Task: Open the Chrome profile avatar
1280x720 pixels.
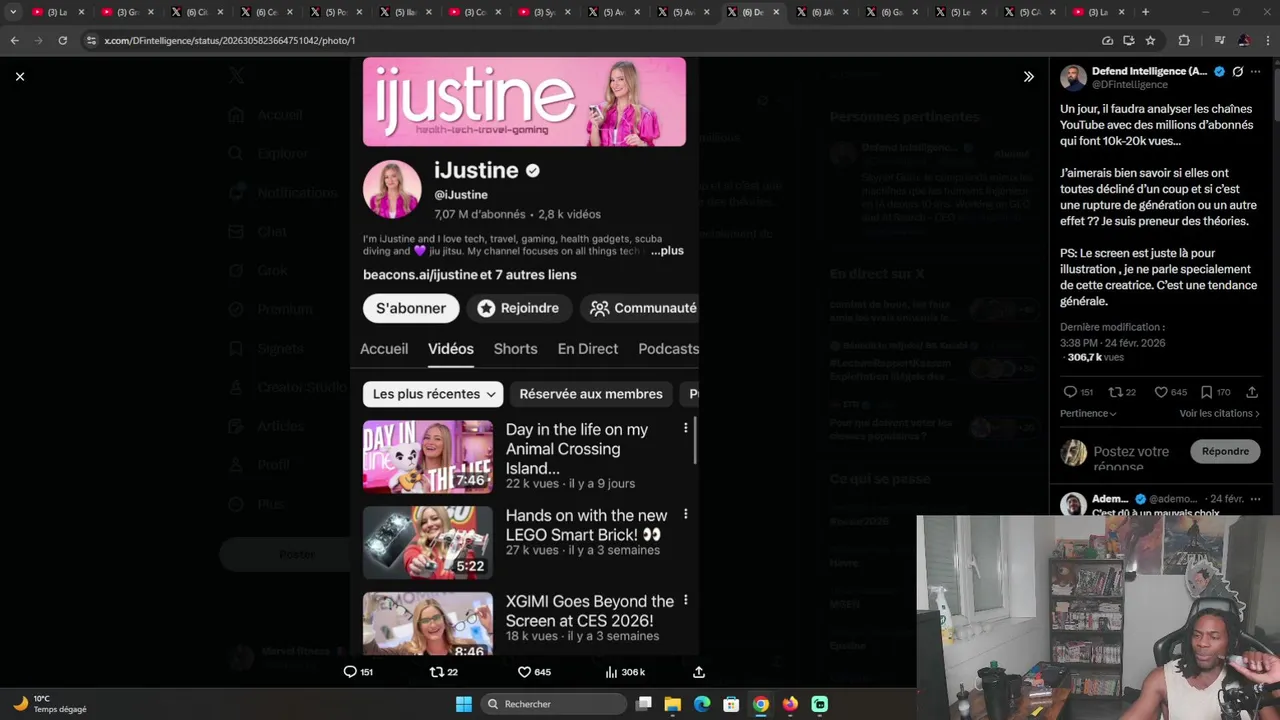Action: pyautogui.click(x=1244, y=40)
